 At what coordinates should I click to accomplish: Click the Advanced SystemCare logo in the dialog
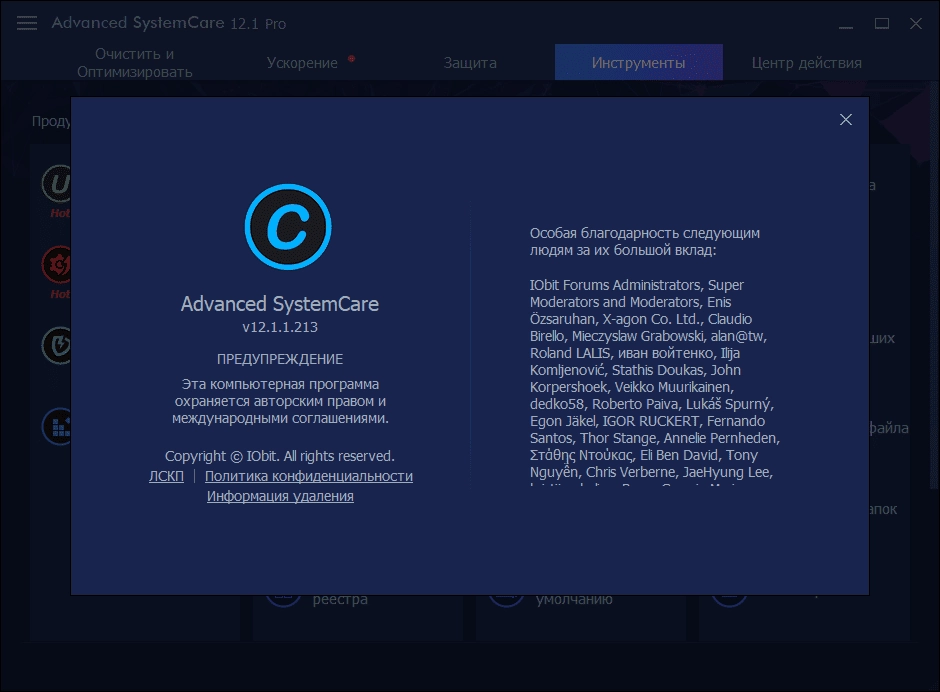(x=288, y=227)
